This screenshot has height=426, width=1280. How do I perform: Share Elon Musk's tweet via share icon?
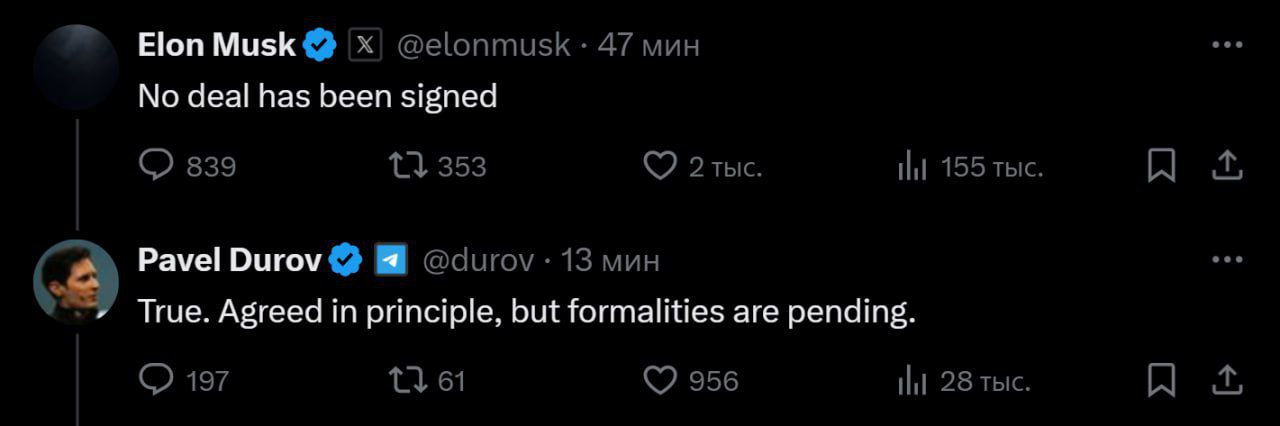click(1227, 166)
